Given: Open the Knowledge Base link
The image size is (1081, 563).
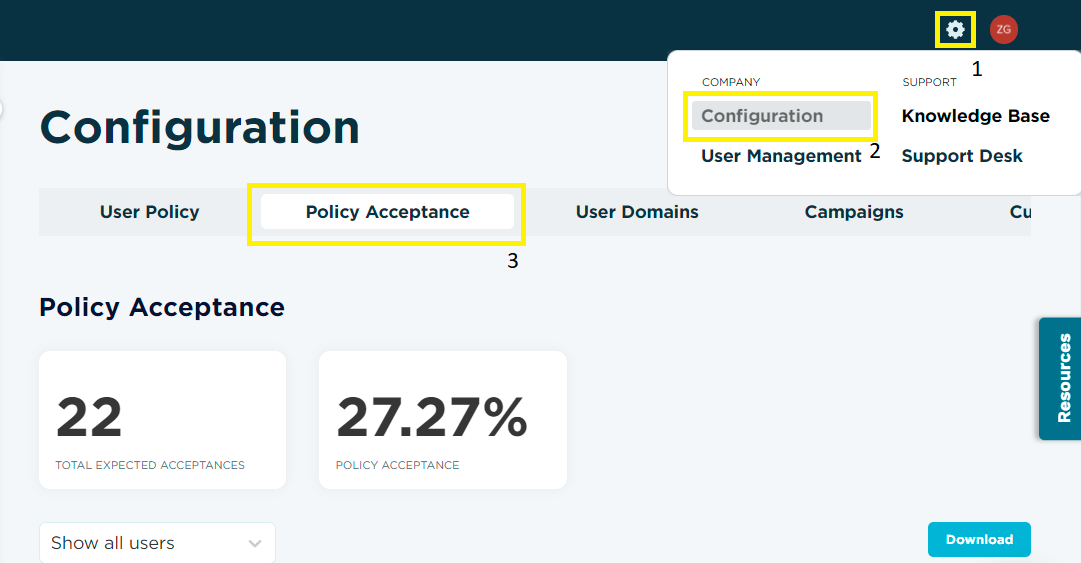Looking at the screenshot, I should [976, 116].
